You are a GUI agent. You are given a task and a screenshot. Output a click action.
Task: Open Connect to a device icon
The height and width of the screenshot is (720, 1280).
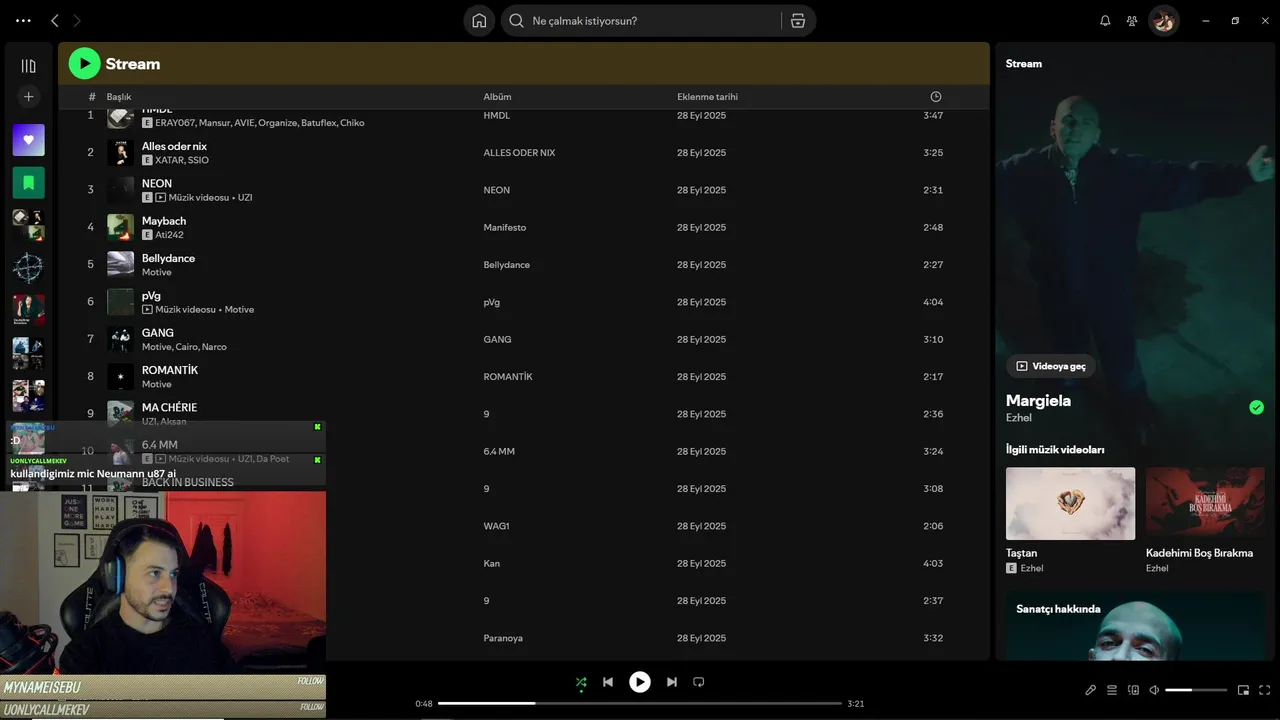point(1133,690)
